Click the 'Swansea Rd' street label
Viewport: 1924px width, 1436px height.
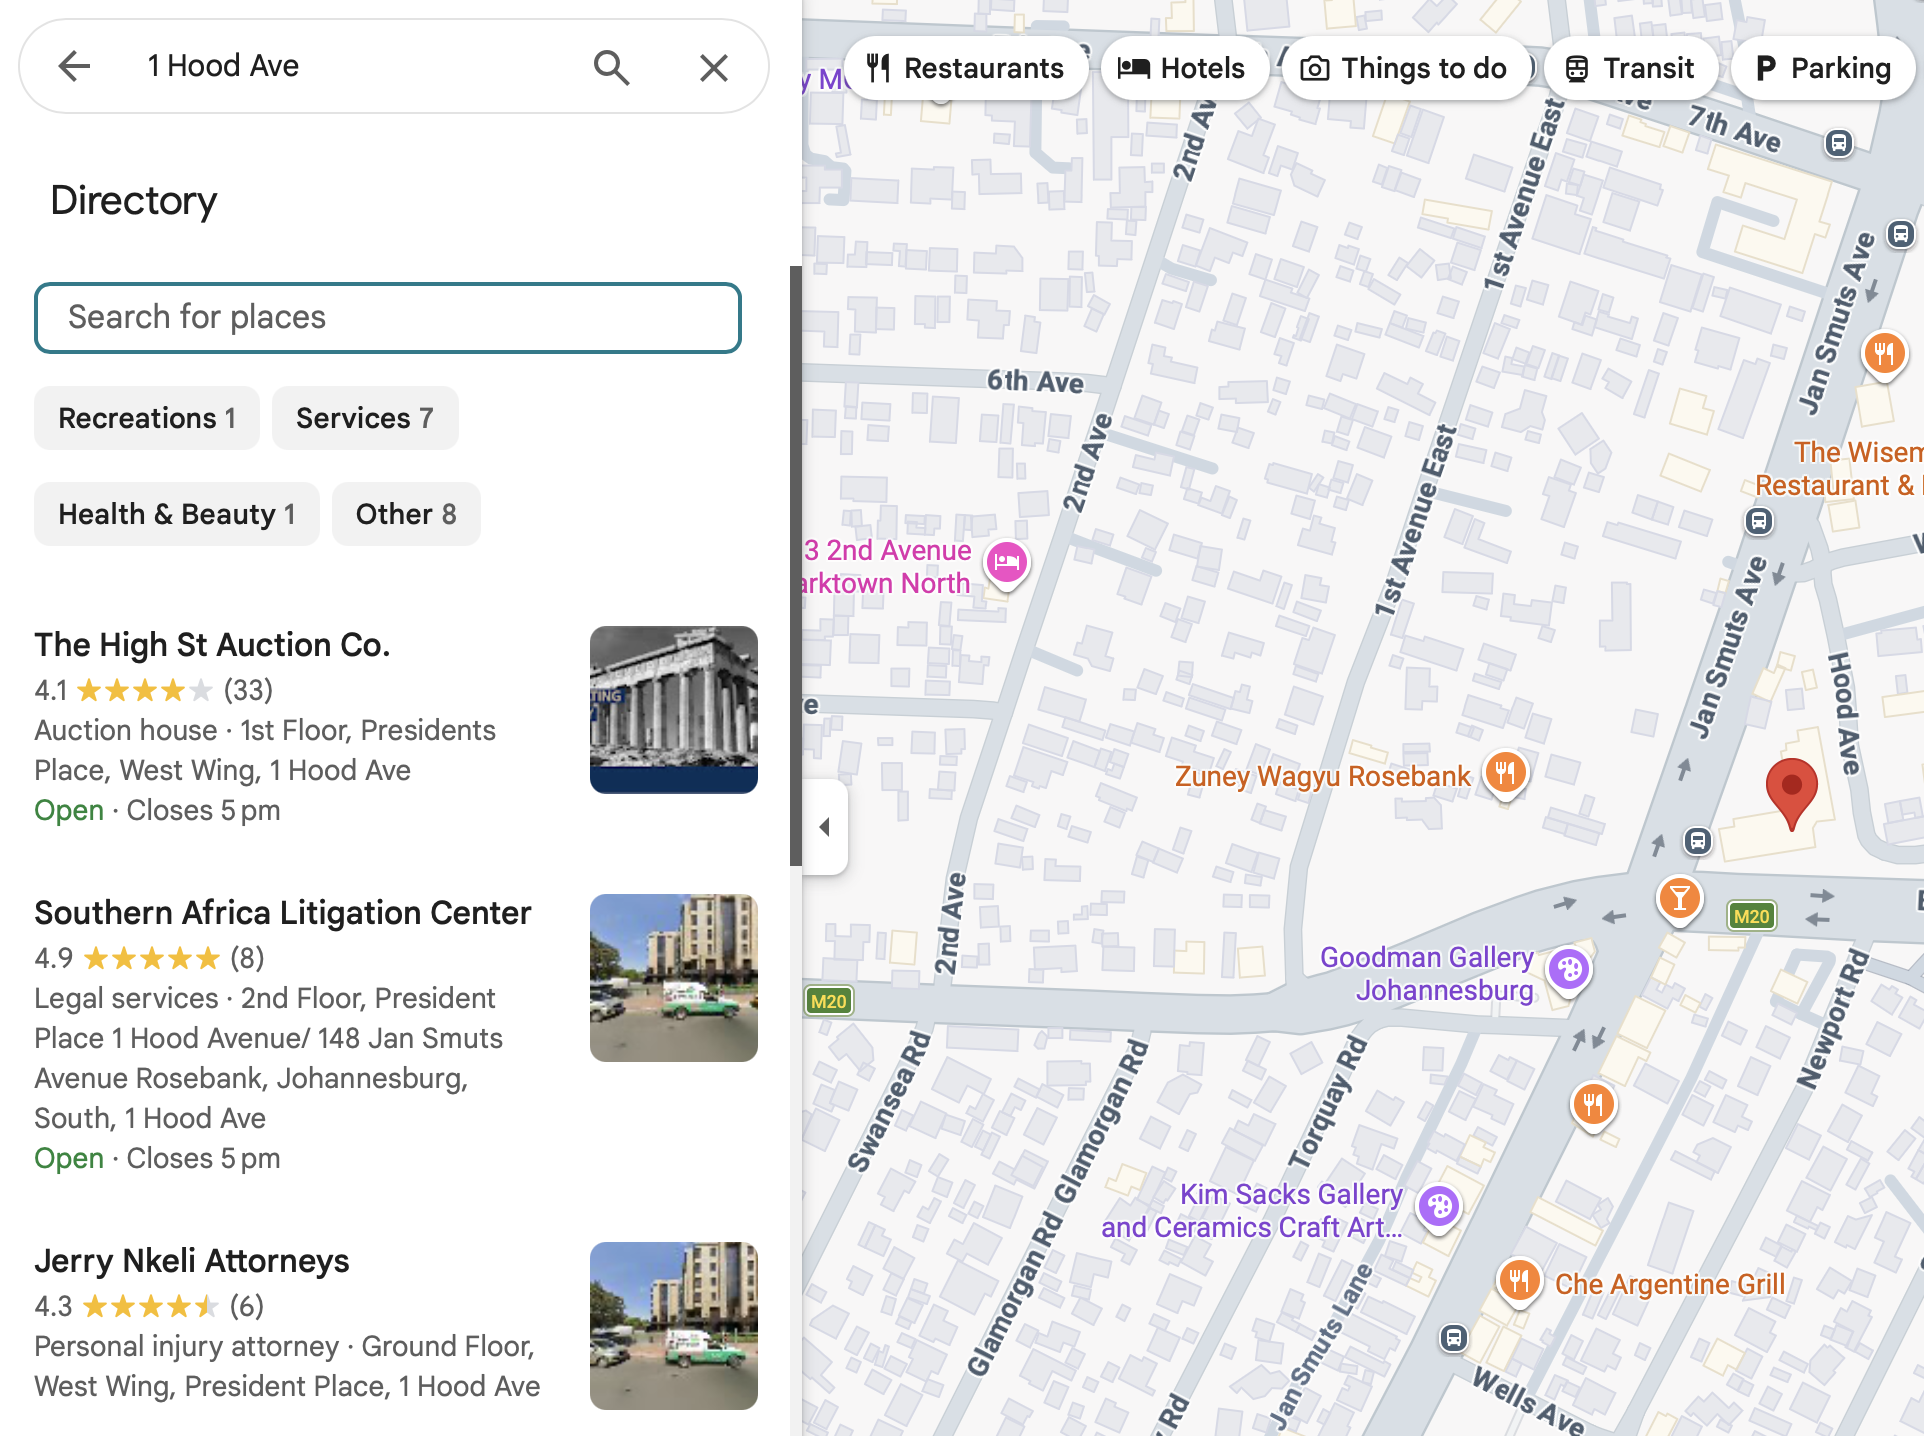click(889, 1102)
